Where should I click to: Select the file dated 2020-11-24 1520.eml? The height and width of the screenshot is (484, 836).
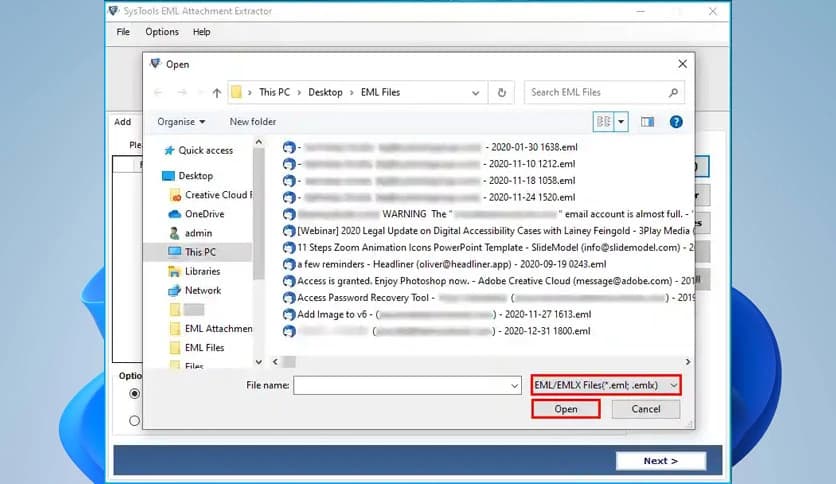coord(429,197)
